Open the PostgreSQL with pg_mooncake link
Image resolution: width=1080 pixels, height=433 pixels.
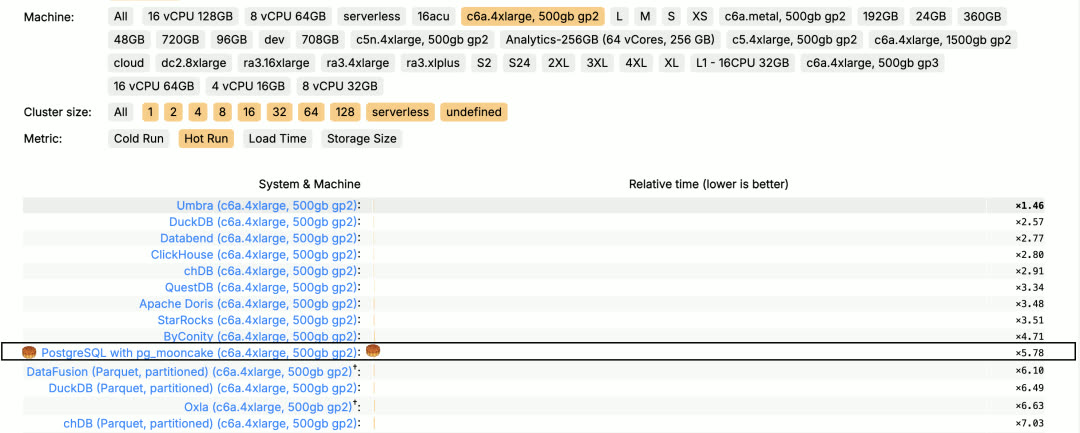pos(199,353)
